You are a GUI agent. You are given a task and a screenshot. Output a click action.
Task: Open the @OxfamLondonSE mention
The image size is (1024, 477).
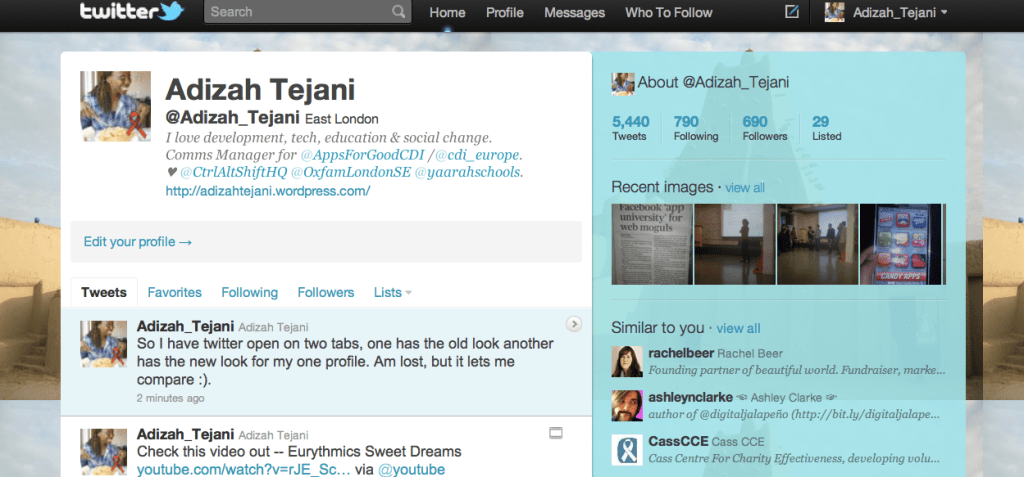(351, 173)
